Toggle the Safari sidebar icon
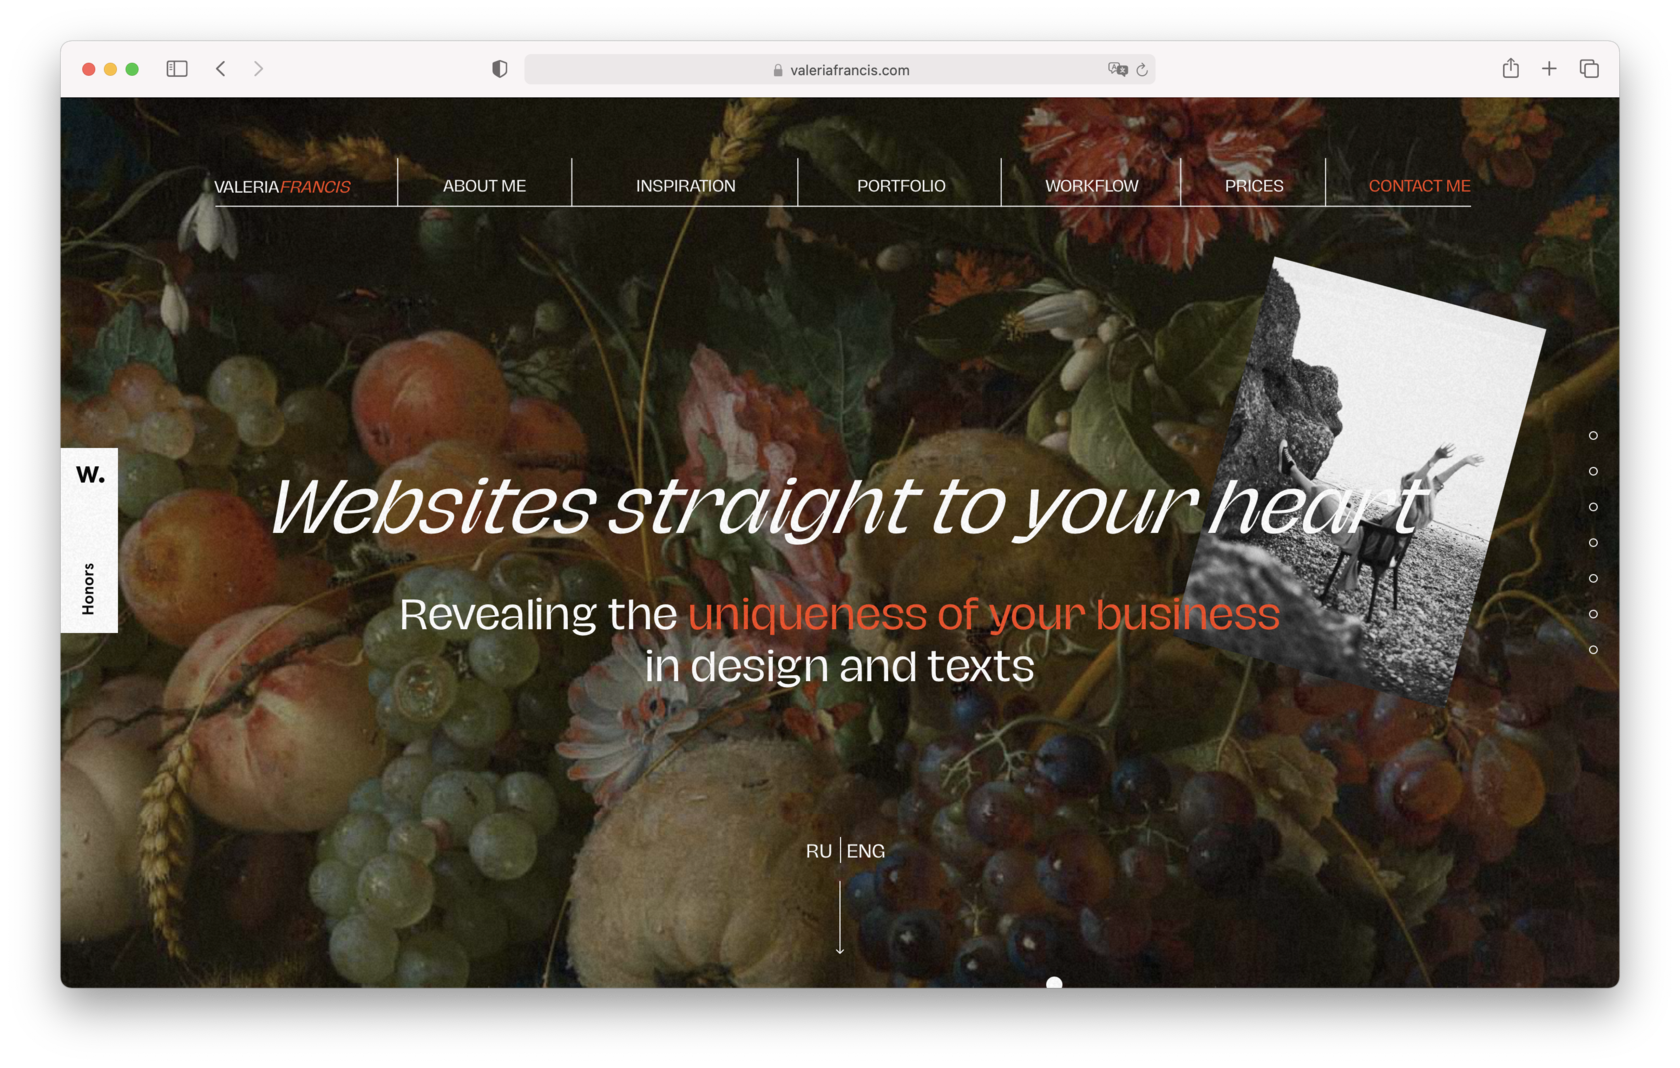 click(177, 69)
